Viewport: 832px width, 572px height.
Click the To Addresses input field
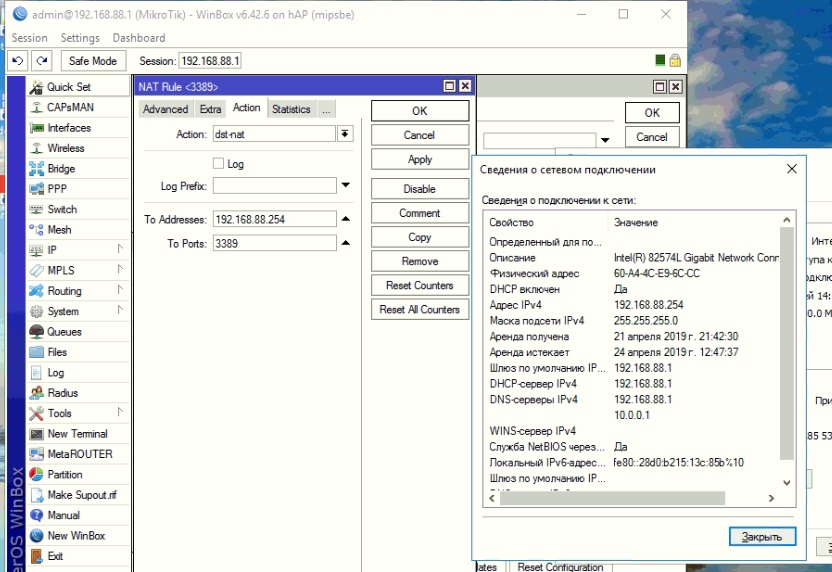point(274,219)
